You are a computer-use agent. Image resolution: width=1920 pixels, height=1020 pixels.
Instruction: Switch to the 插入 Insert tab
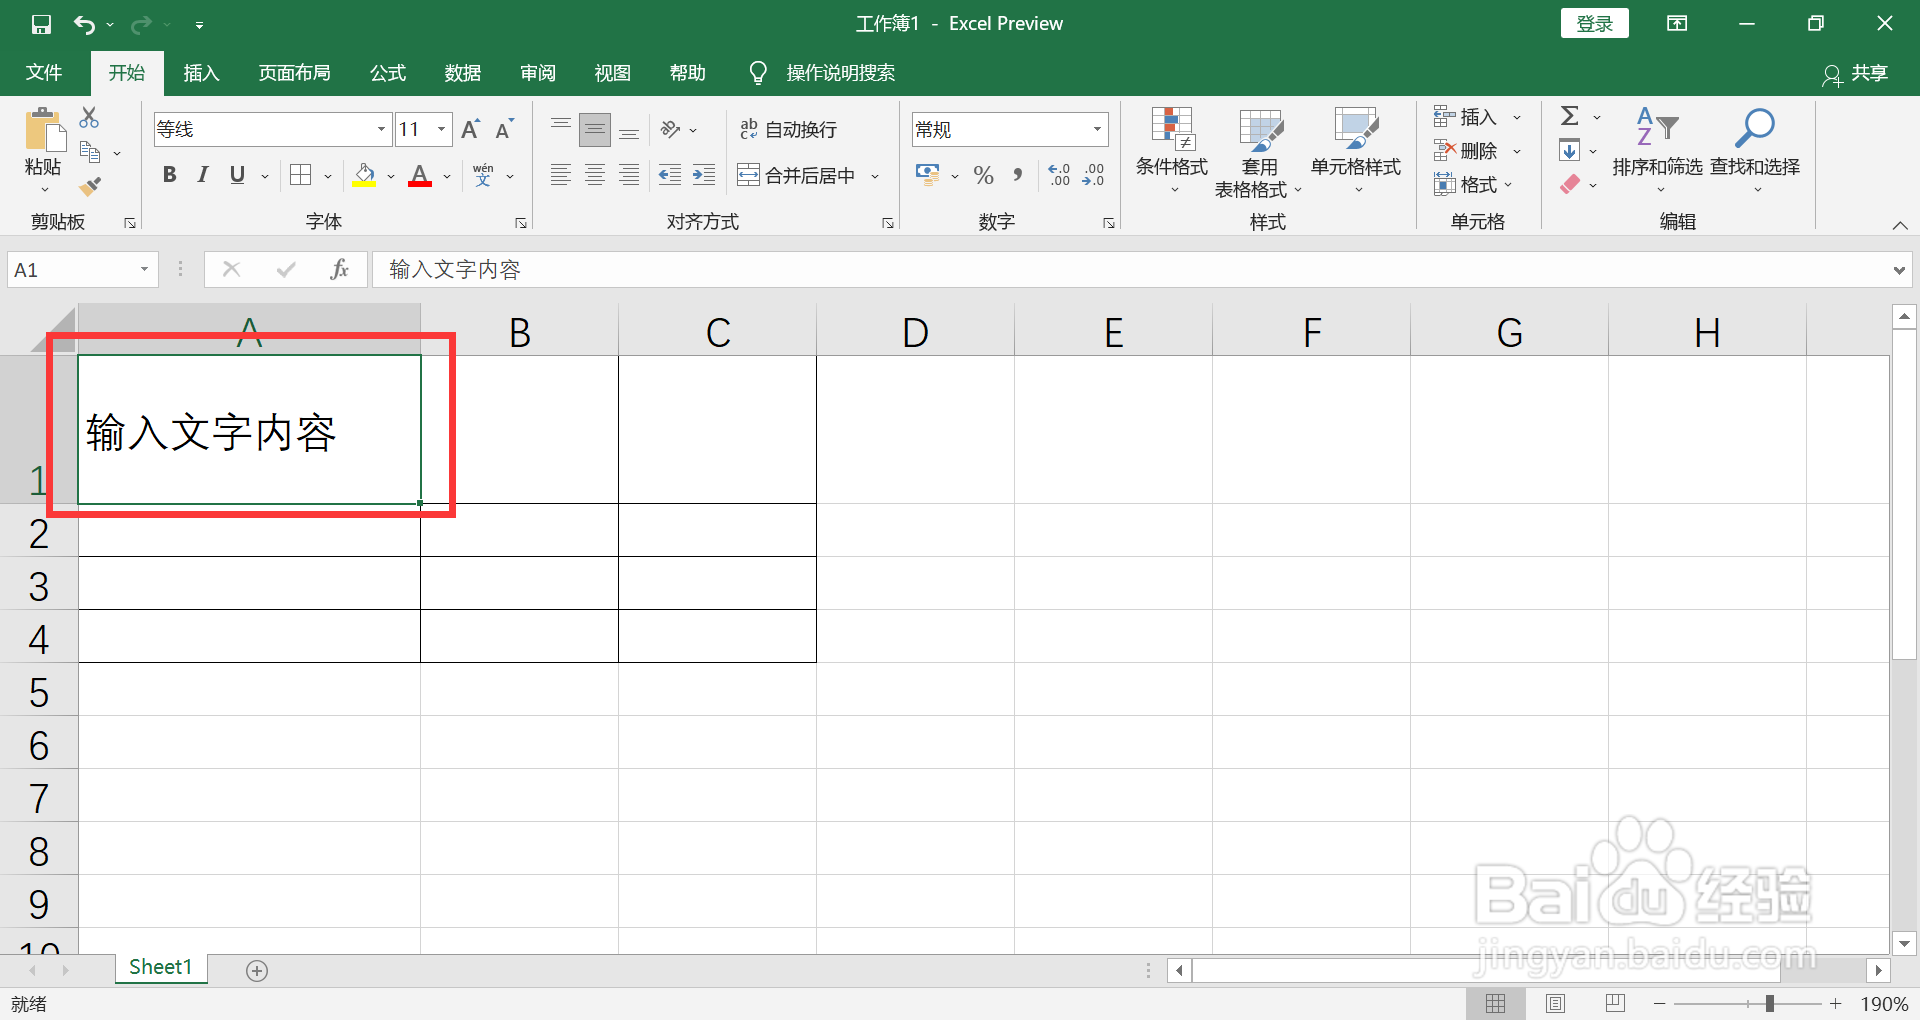201,73
